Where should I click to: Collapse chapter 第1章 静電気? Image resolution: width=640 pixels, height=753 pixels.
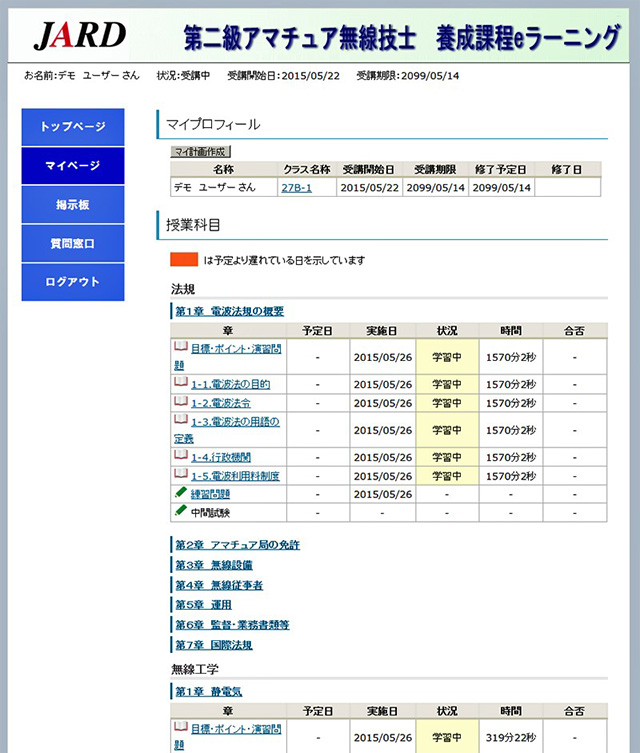tap(208, 692)
